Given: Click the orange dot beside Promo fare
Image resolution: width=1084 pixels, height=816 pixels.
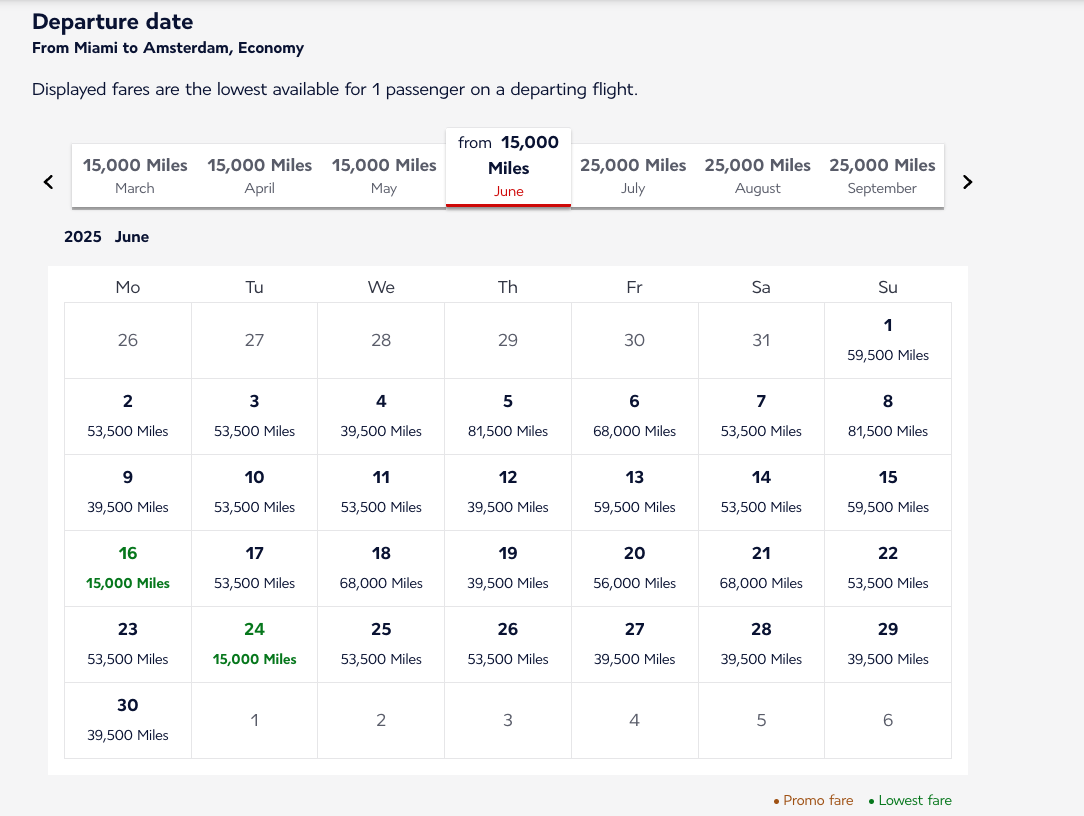Looking at the screenshot, I should (x=776, y=800).
